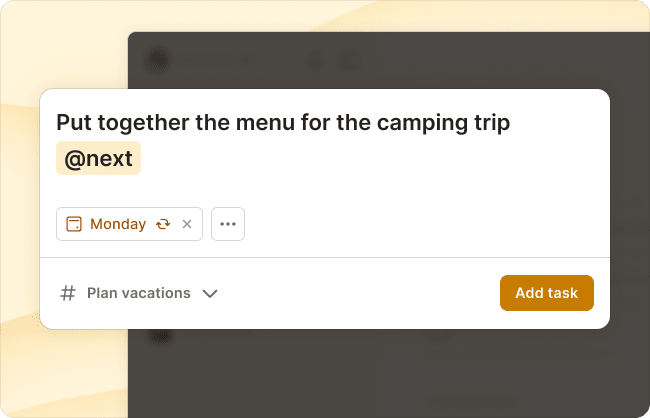Remove the Monday due date with X
This screenshot has height=418, width=650.
(187, 224)
